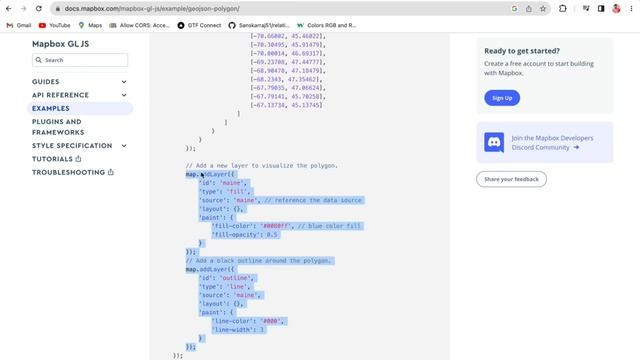
Task: Open the Gmail bookmark
Action: [x=19, y=25]
